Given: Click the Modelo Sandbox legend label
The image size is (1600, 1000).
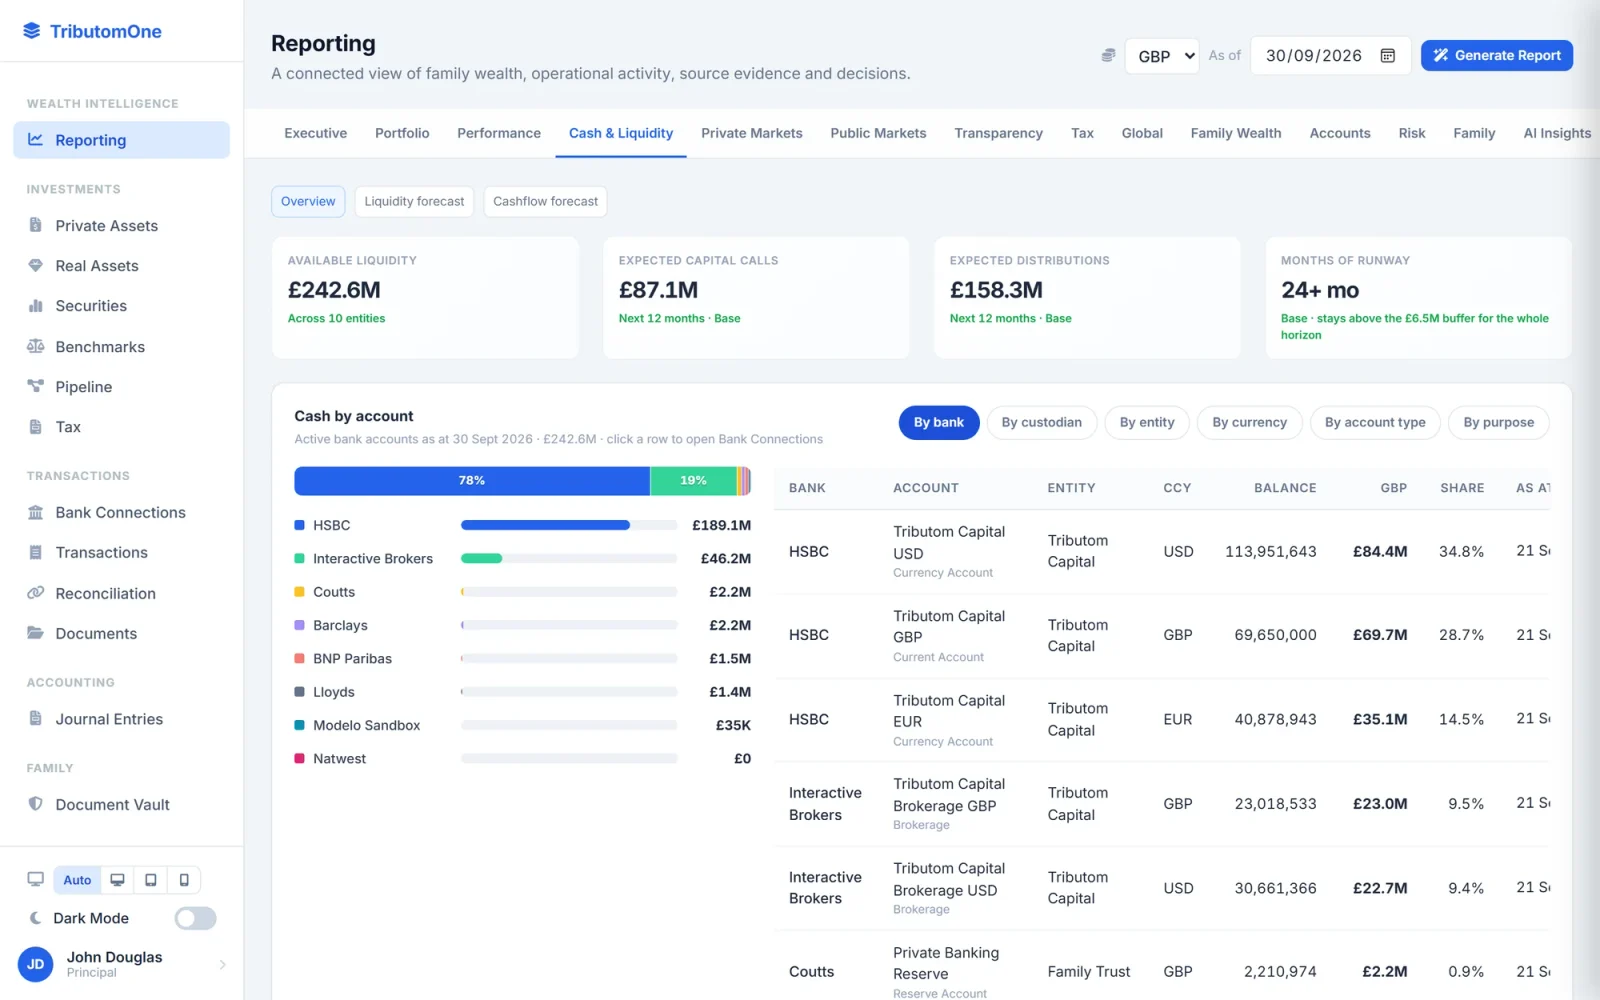Looking at the screenshot, I should point(366,725).
